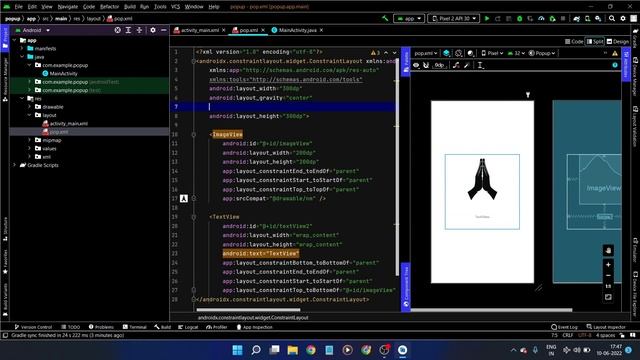Click the Windows Start button on taskbar

coord(237,350)
